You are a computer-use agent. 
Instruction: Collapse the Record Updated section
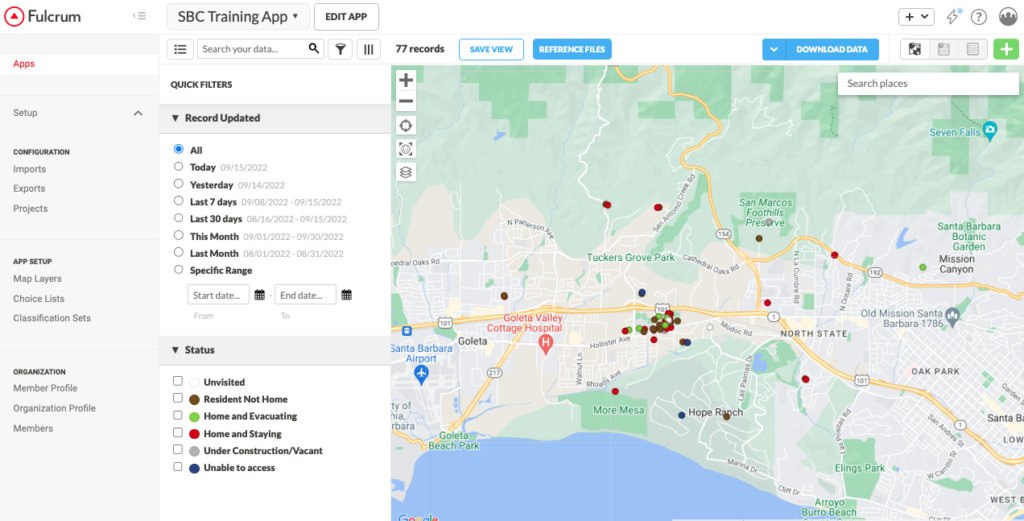176,118
